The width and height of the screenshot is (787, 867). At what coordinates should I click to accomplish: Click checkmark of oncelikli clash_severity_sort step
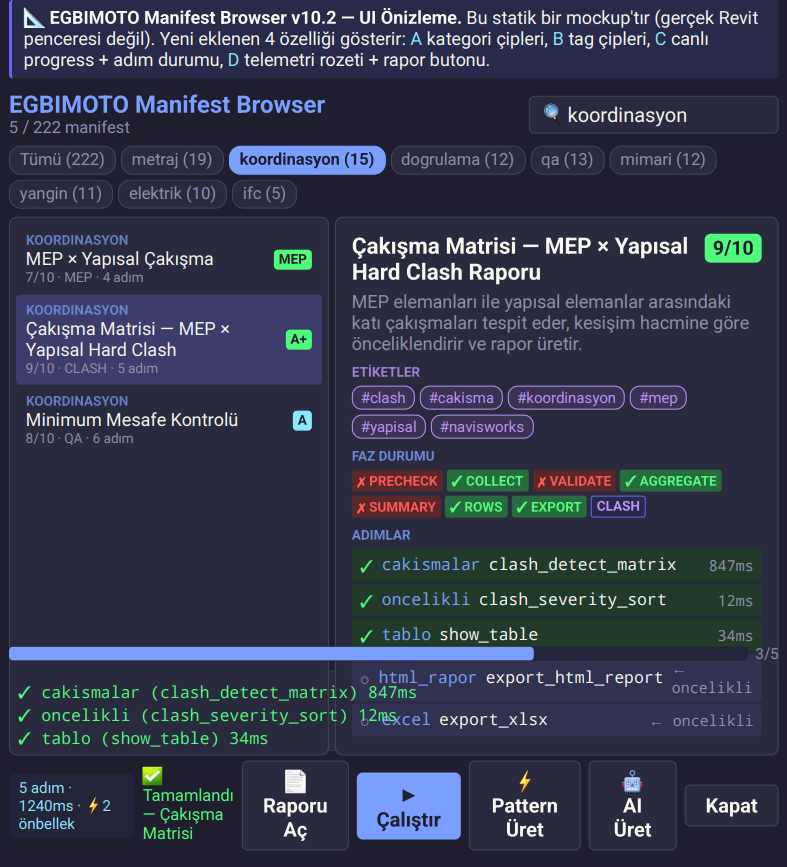[366, 601]
